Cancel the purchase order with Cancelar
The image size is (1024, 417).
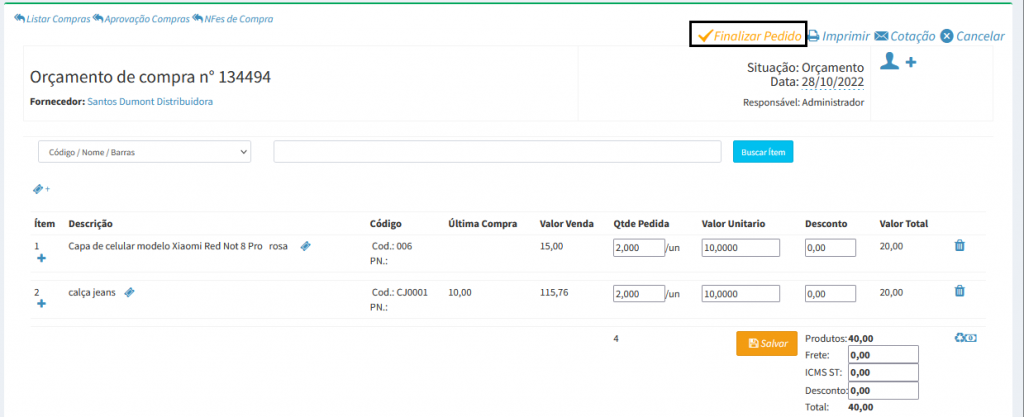(x=972, y=36)
